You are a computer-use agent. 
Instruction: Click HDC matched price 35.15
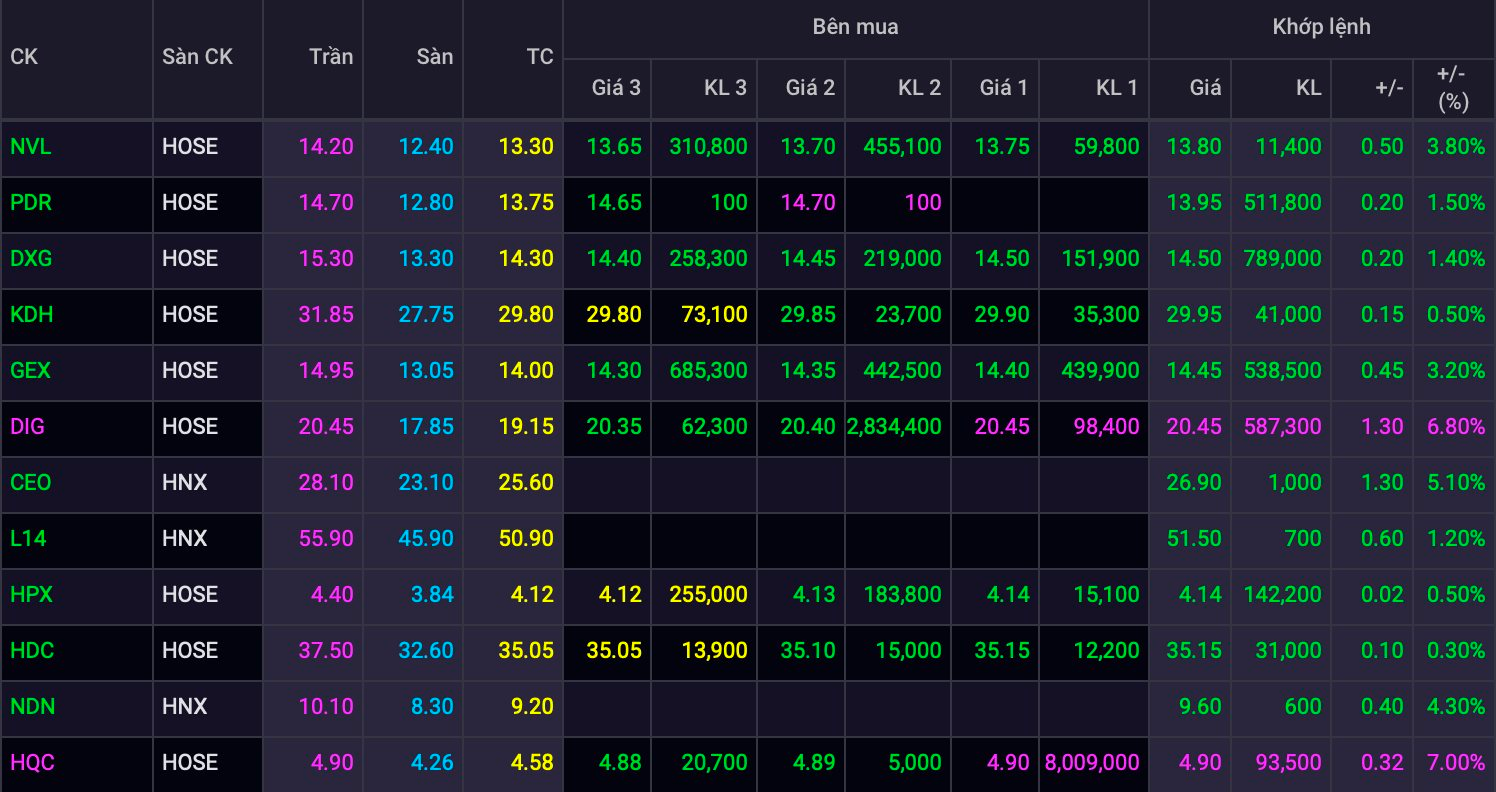(x=1194, y=651)
